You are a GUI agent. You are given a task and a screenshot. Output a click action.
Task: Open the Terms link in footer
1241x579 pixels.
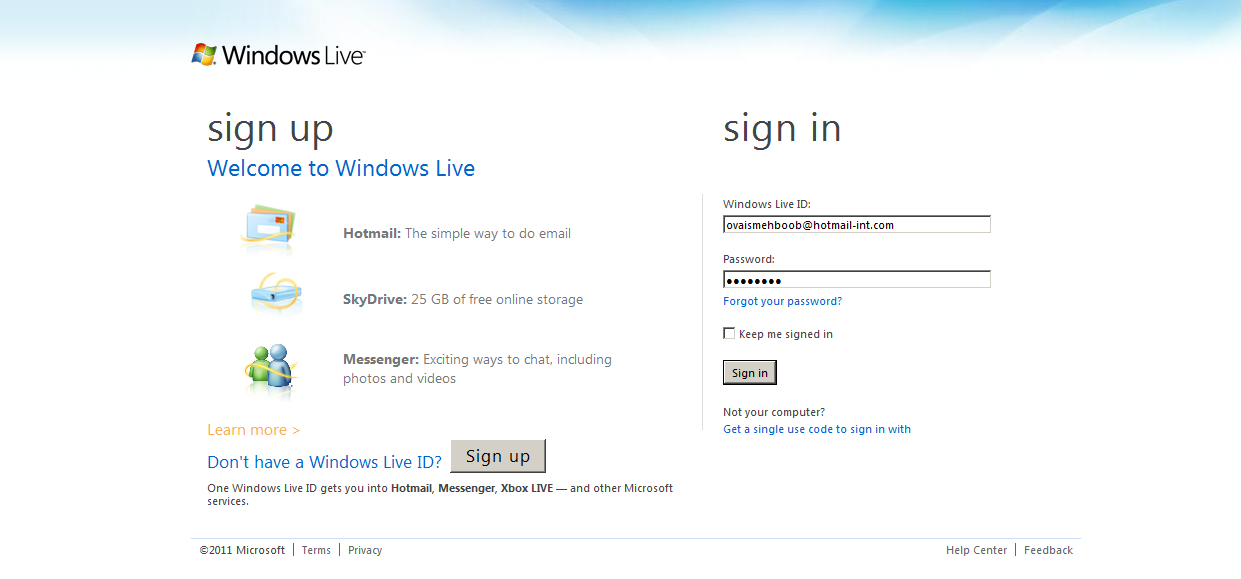(316, 550)
